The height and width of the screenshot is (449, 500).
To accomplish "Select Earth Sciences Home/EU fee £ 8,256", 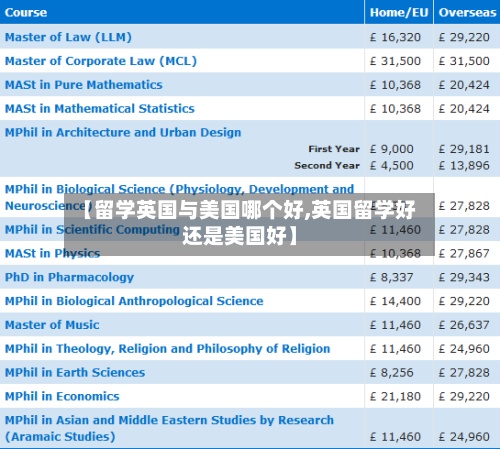I will tap(392, 373).
